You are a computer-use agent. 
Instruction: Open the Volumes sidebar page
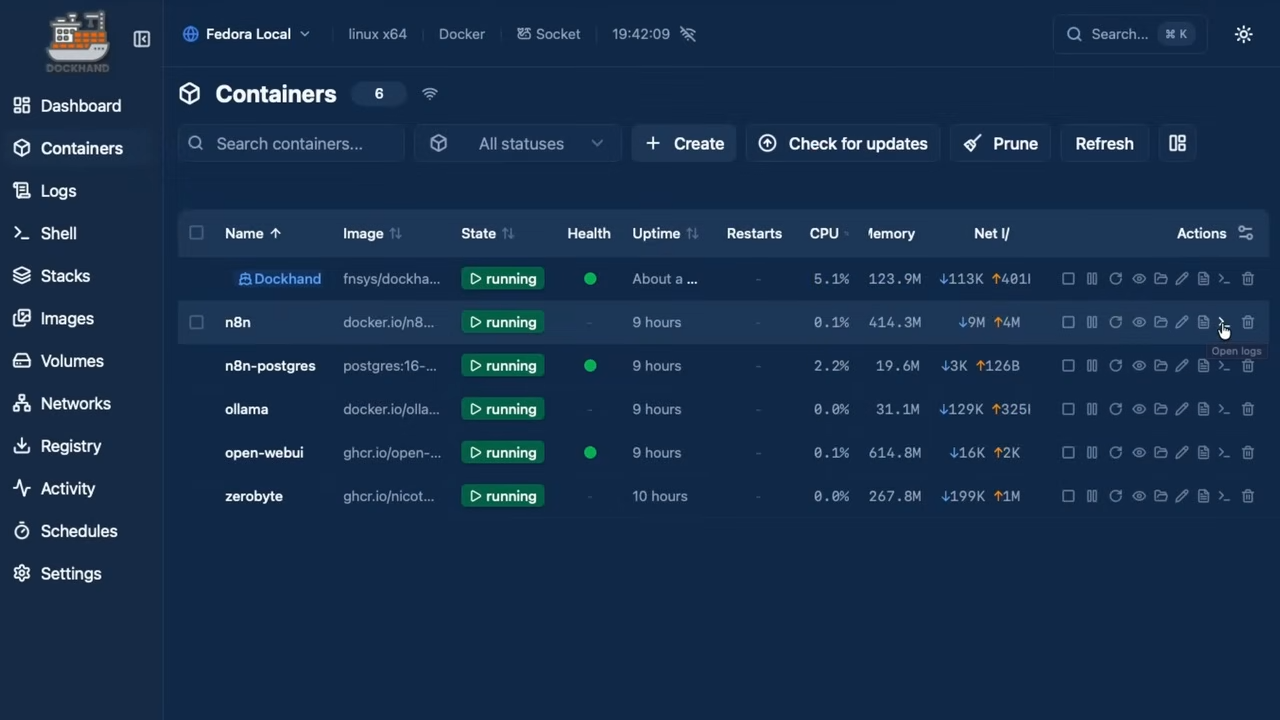pyautogui.click(x=72, y=361)
